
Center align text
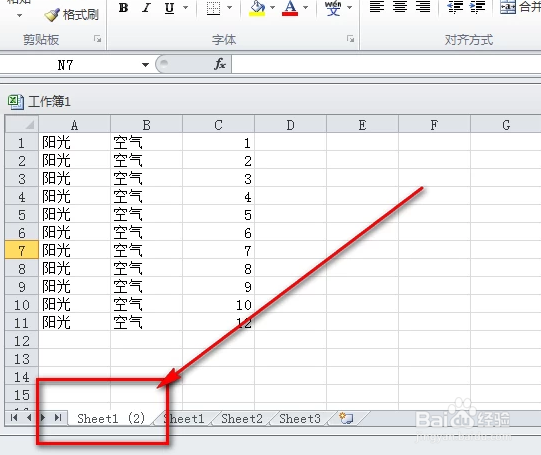[x=400, y=7]
